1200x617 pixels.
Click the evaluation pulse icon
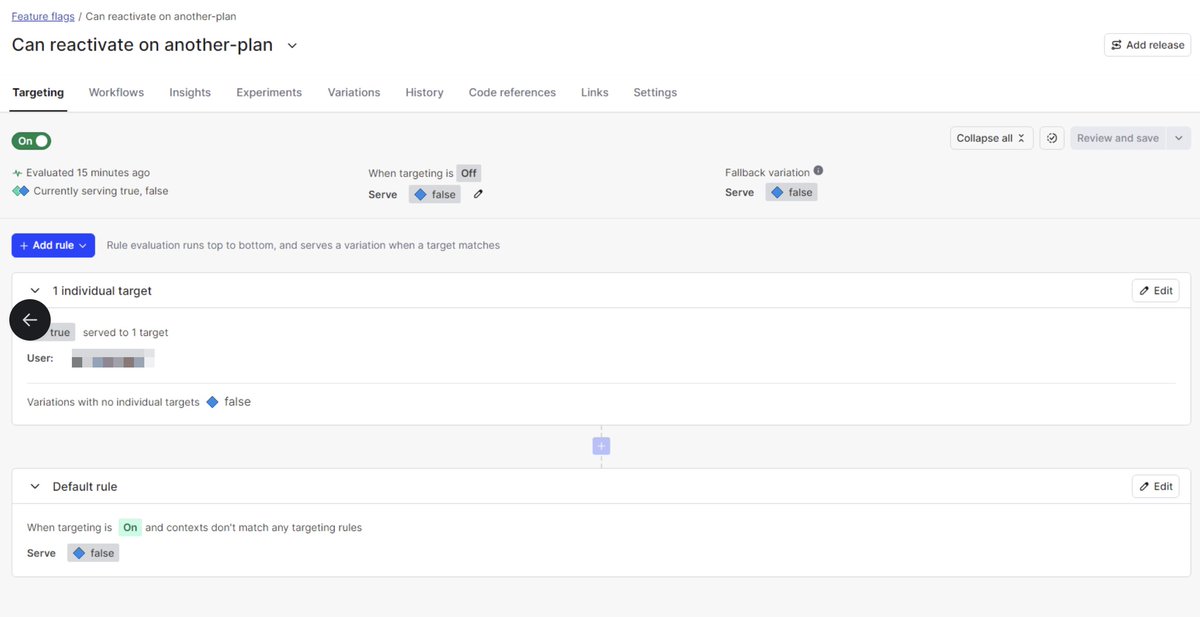[17, 173]
